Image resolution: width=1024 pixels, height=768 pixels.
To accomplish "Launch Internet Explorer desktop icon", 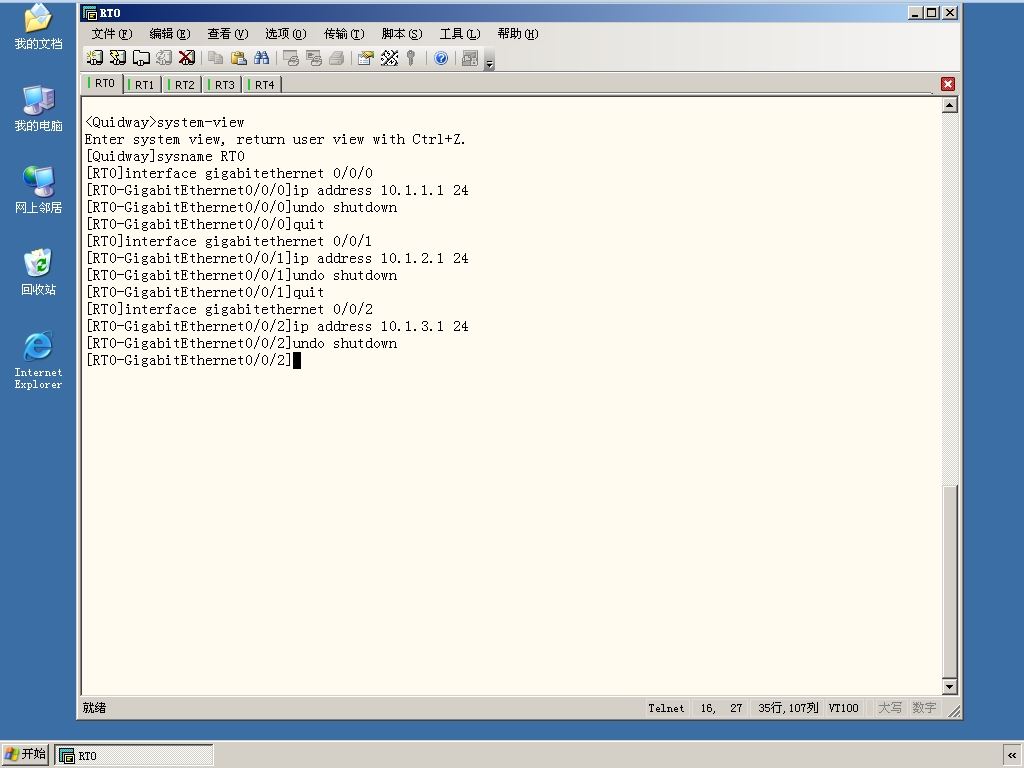I will click(39, 360).
